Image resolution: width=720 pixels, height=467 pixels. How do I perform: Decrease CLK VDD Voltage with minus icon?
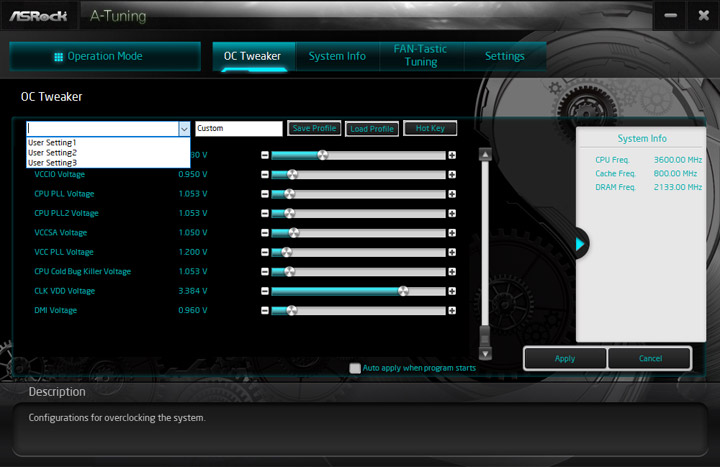pyautogui.click(x=264, y=291)
